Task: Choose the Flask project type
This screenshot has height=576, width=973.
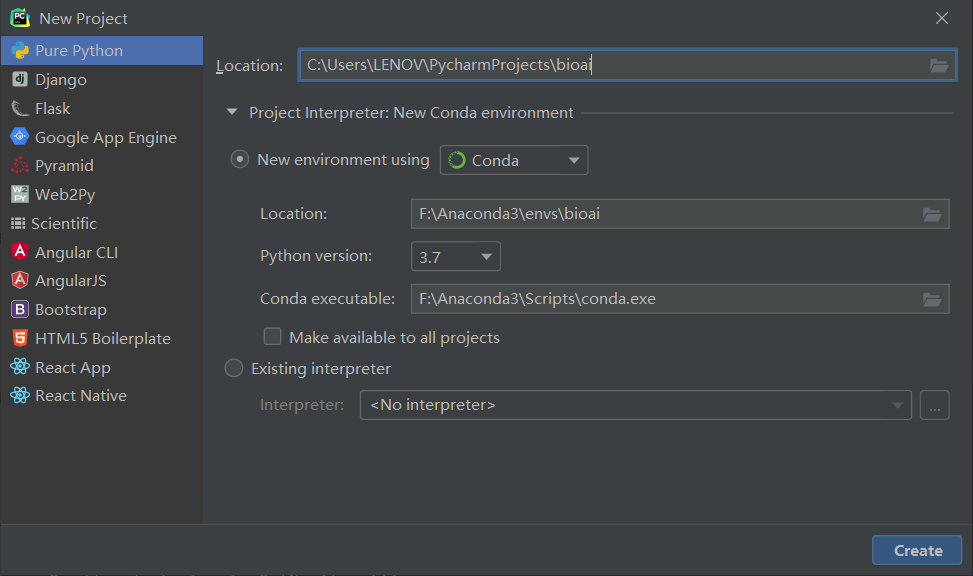Action: pos(102,109)
